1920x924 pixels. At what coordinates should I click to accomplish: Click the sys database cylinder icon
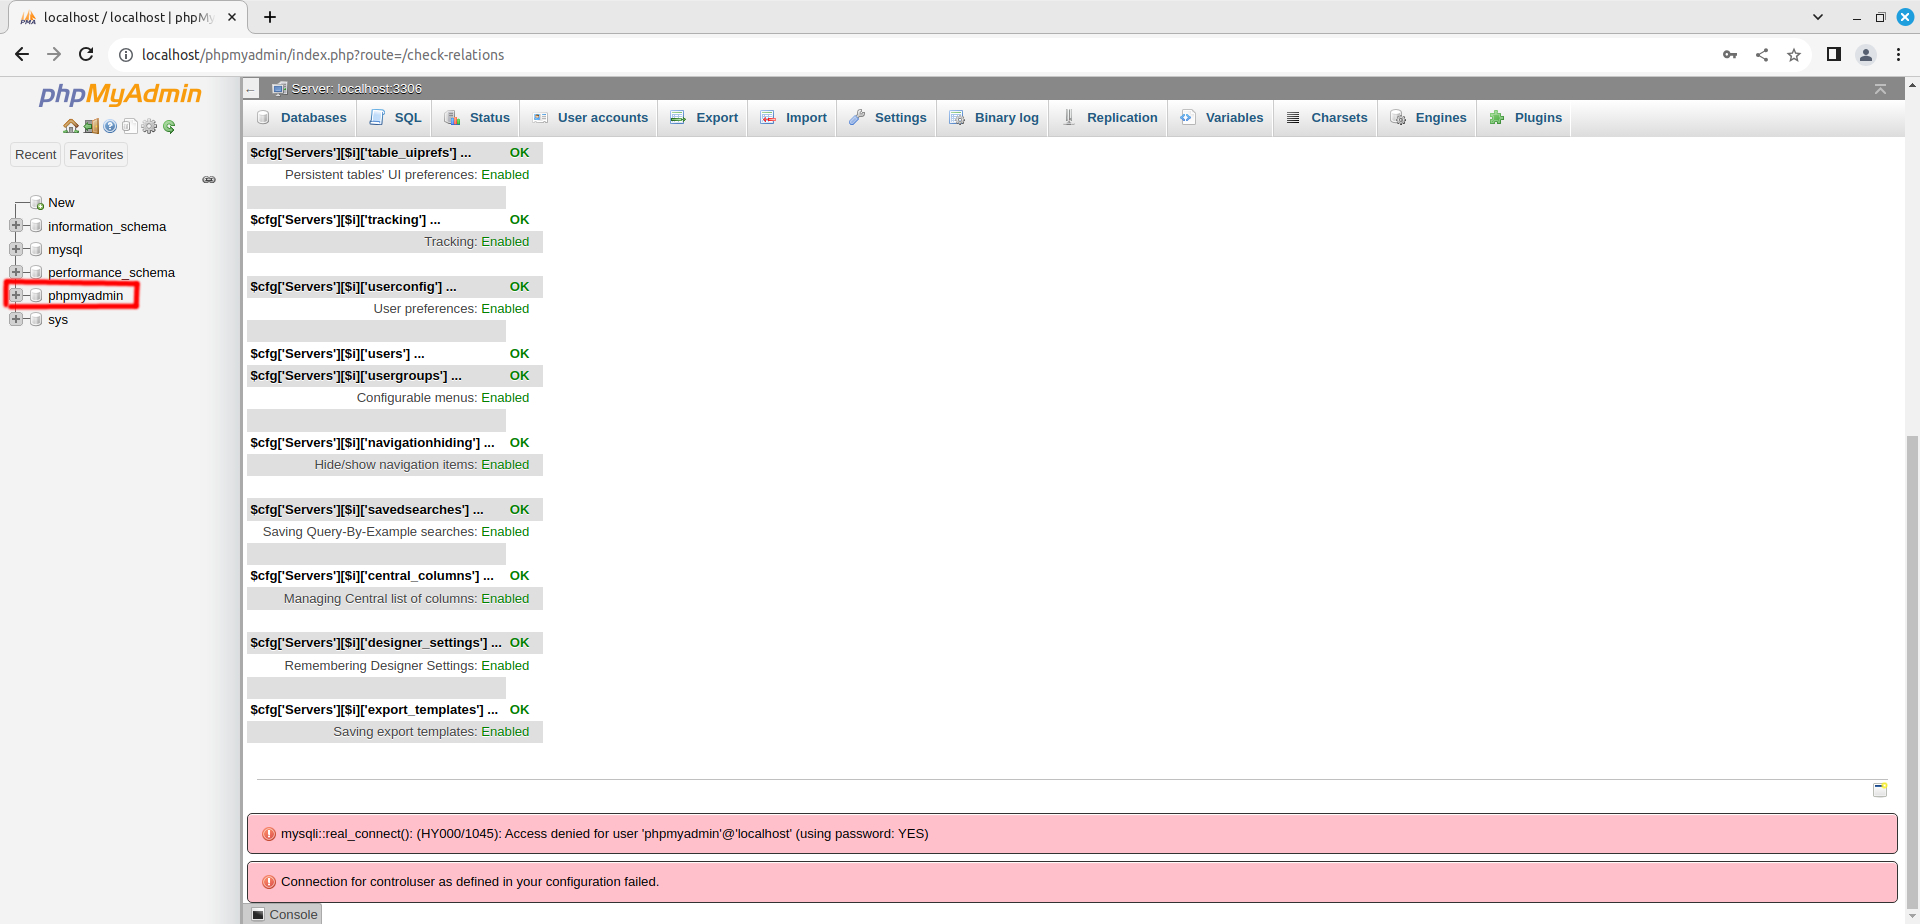36,319
